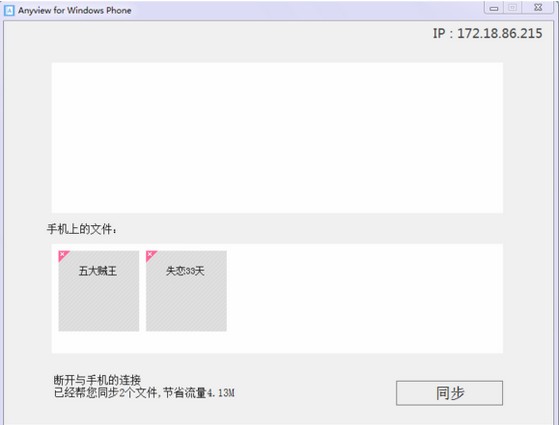Image resolution: width=559 pixels, height=425 pixels.
Task: Click the IP address 172.18.86.215 text
Action: [x=499, y=34]
